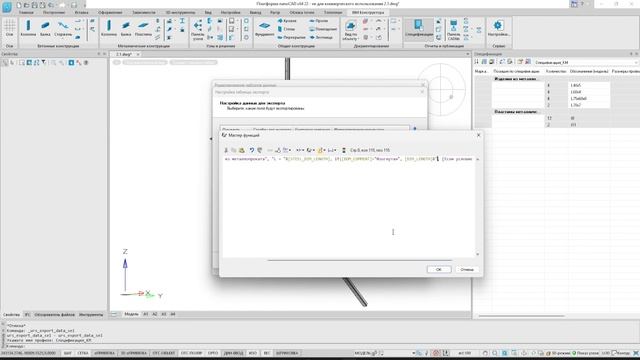This screenshot has width=640, height=360.
Task: Close the Мастер функций dialog
Action: click(478, 135)
